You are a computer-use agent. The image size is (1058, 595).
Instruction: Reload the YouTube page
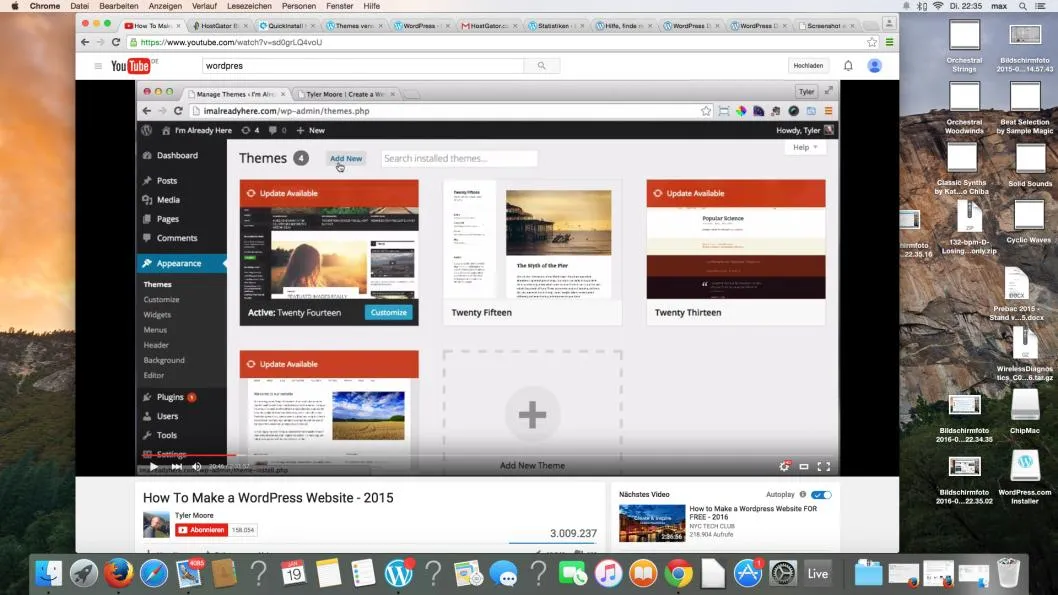pyautogui.click(x=116, y=42)
